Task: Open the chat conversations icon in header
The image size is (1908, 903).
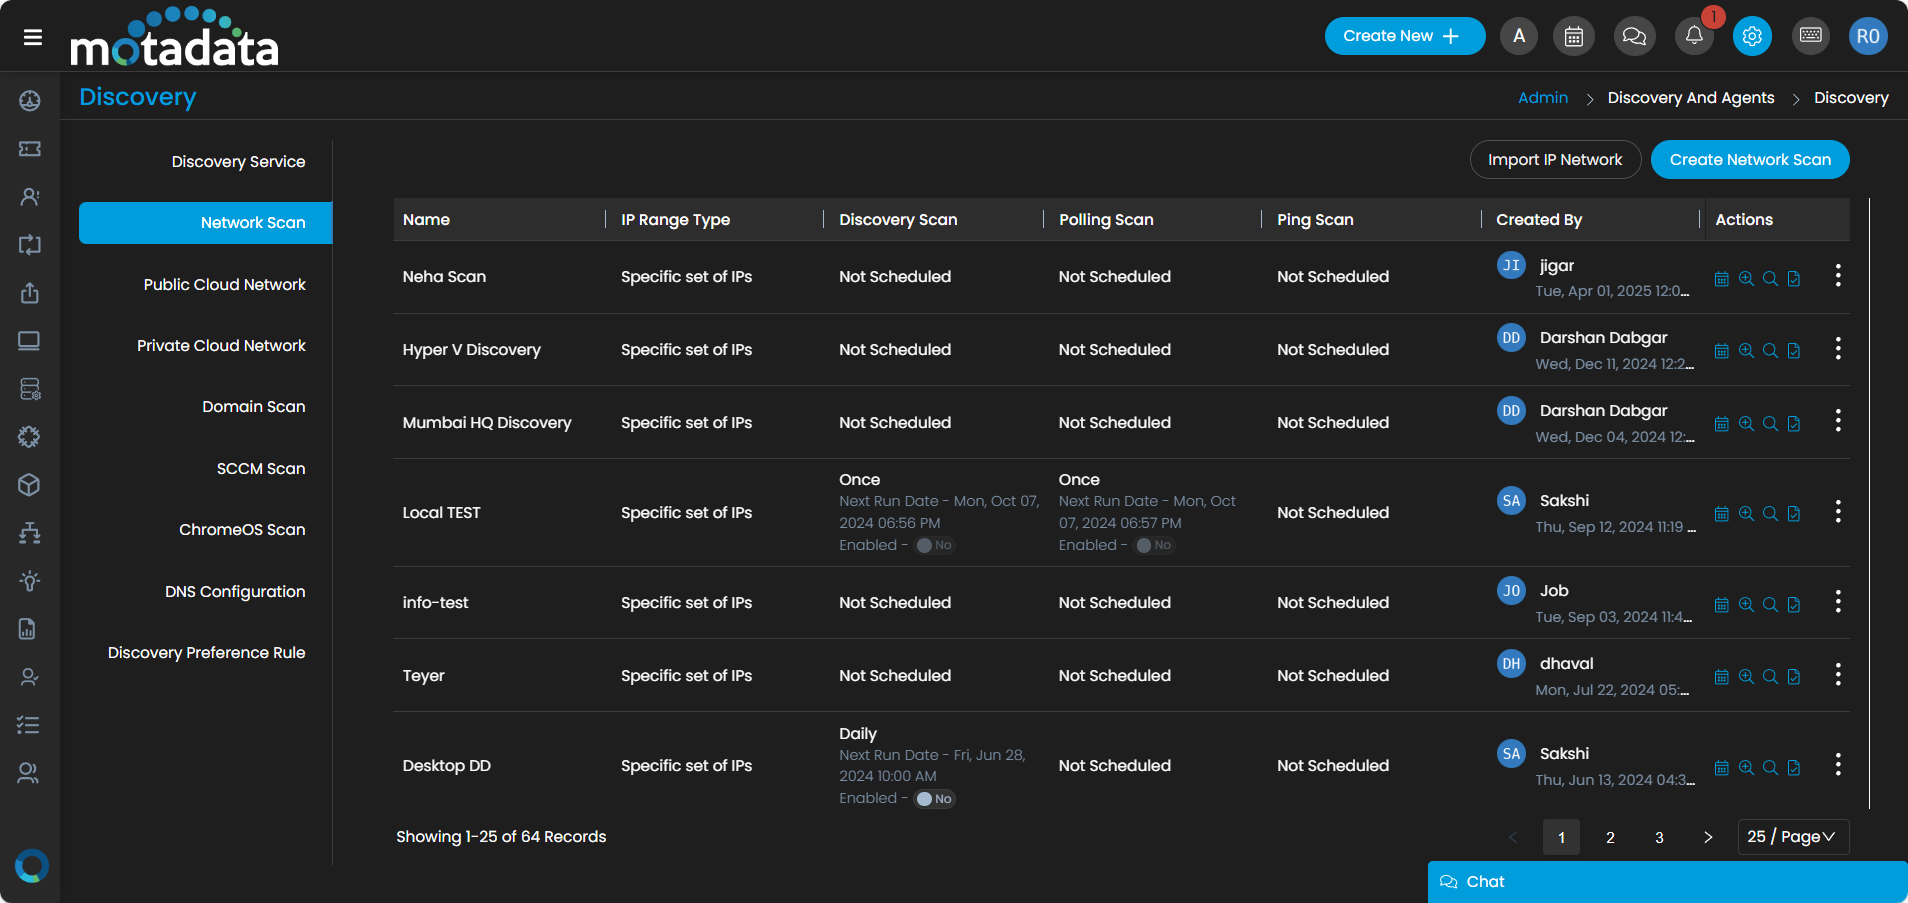Action: (x=1634, y=36)
